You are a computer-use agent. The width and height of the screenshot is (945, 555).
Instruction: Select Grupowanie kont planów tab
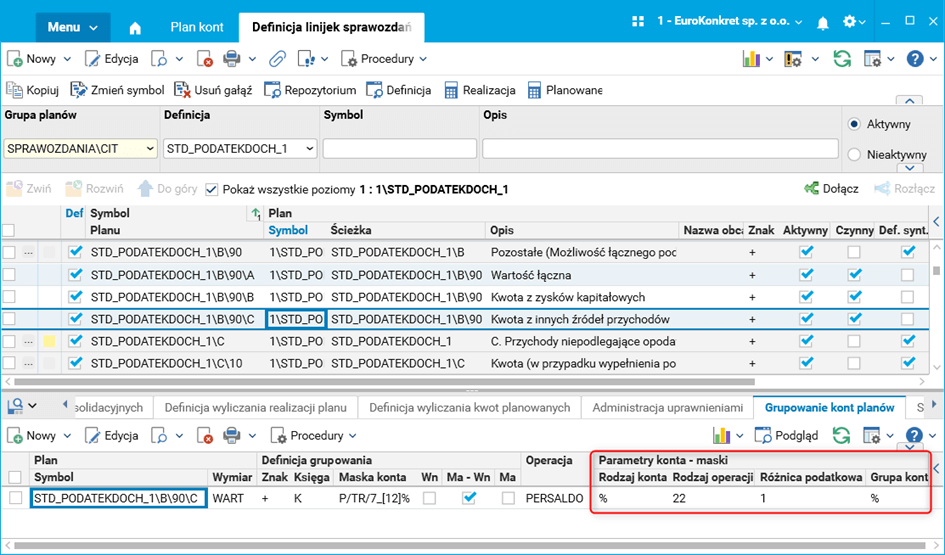829,407
